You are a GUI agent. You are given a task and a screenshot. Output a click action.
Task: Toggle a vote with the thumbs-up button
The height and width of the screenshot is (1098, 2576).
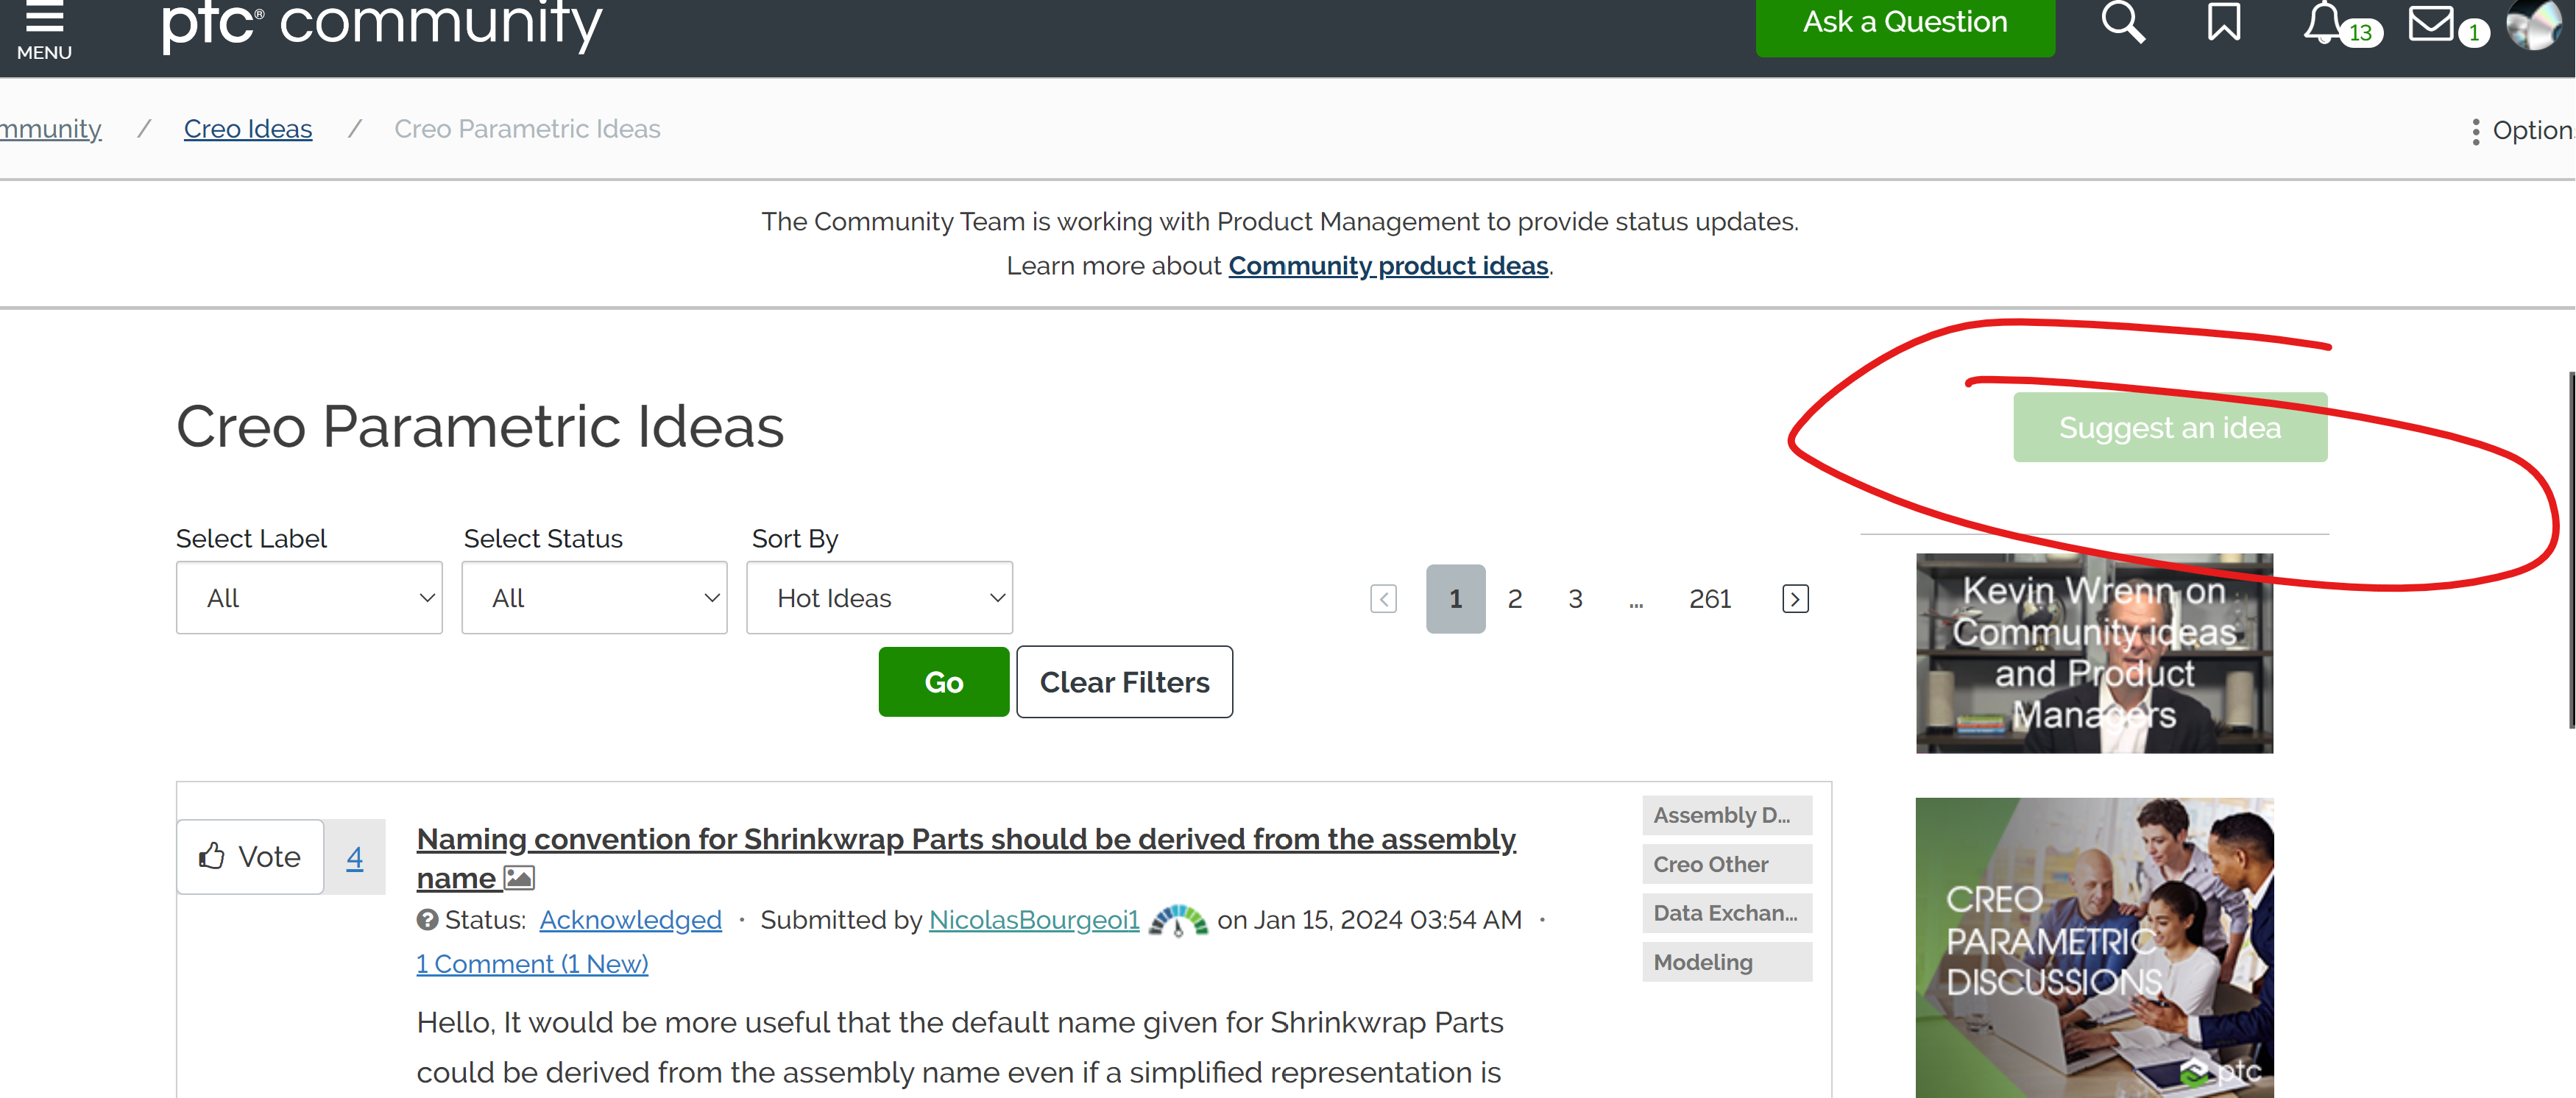tap(249, 856)
